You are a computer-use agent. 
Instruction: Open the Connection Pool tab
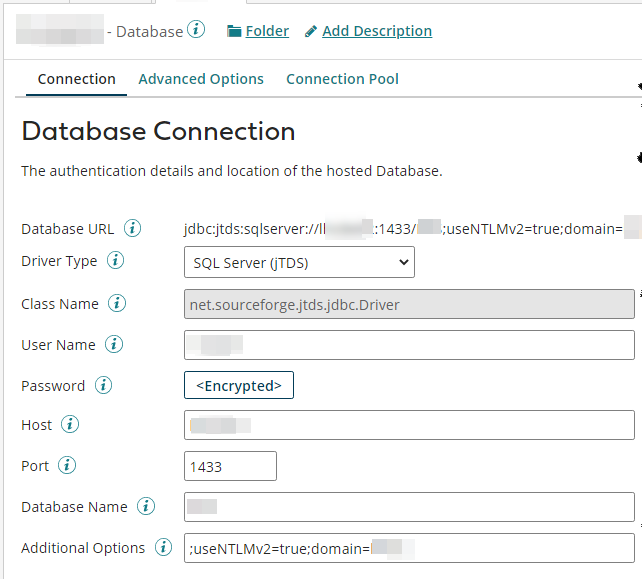342,79
